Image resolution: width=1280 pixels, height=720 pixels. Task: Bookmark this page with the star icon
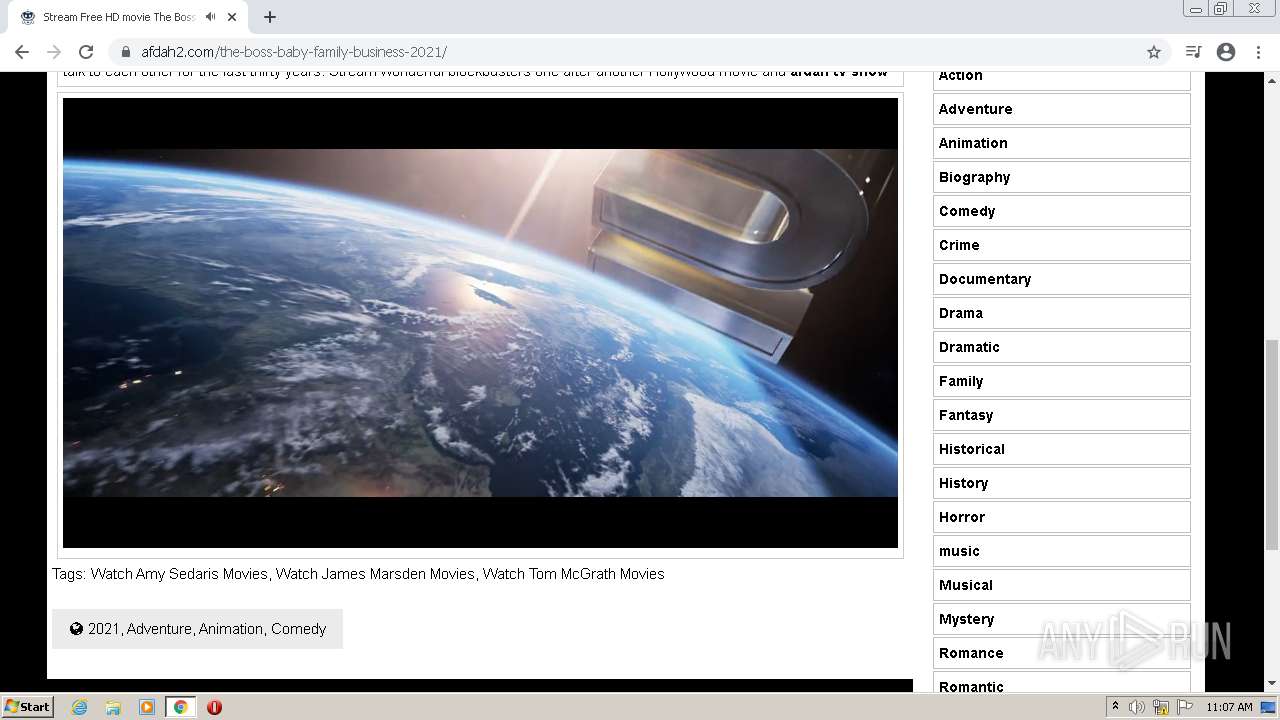1154,52
